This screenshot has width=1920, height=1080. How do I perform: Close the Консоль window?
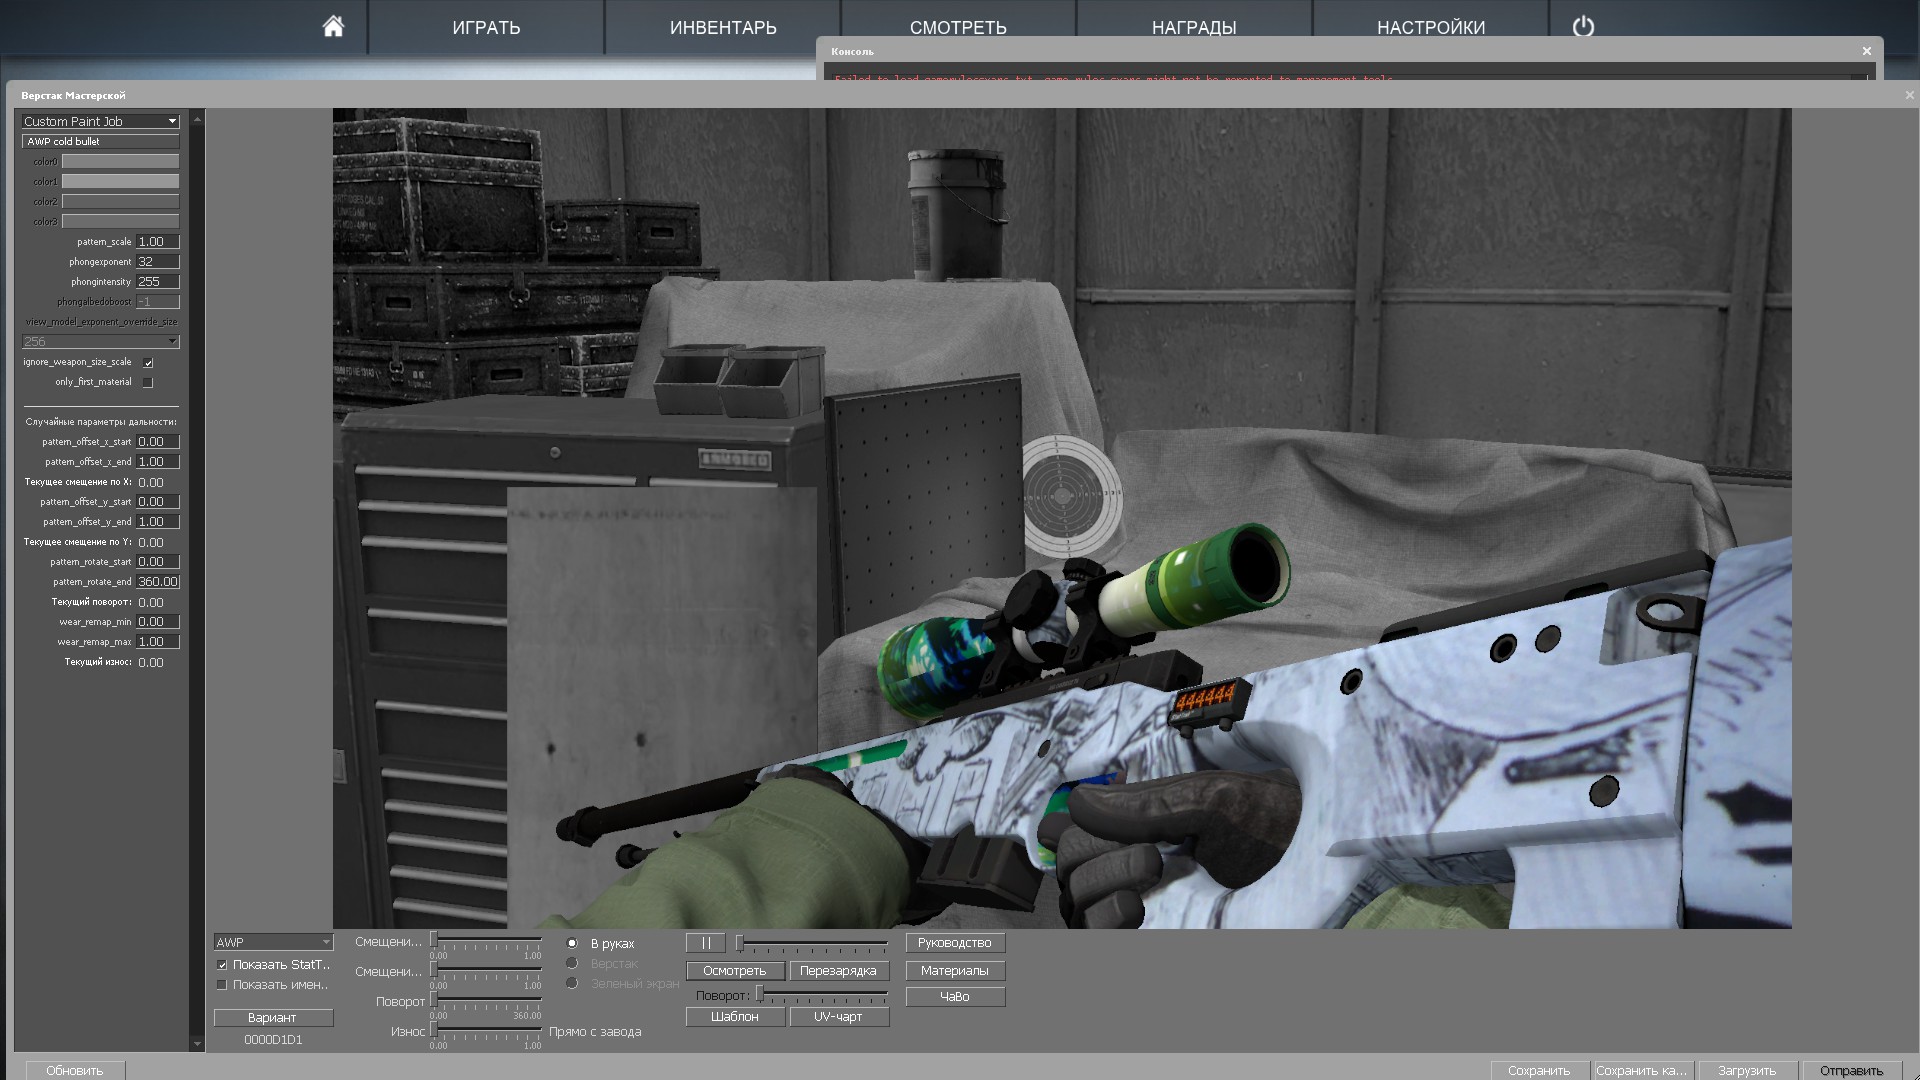coord(1866,51)
